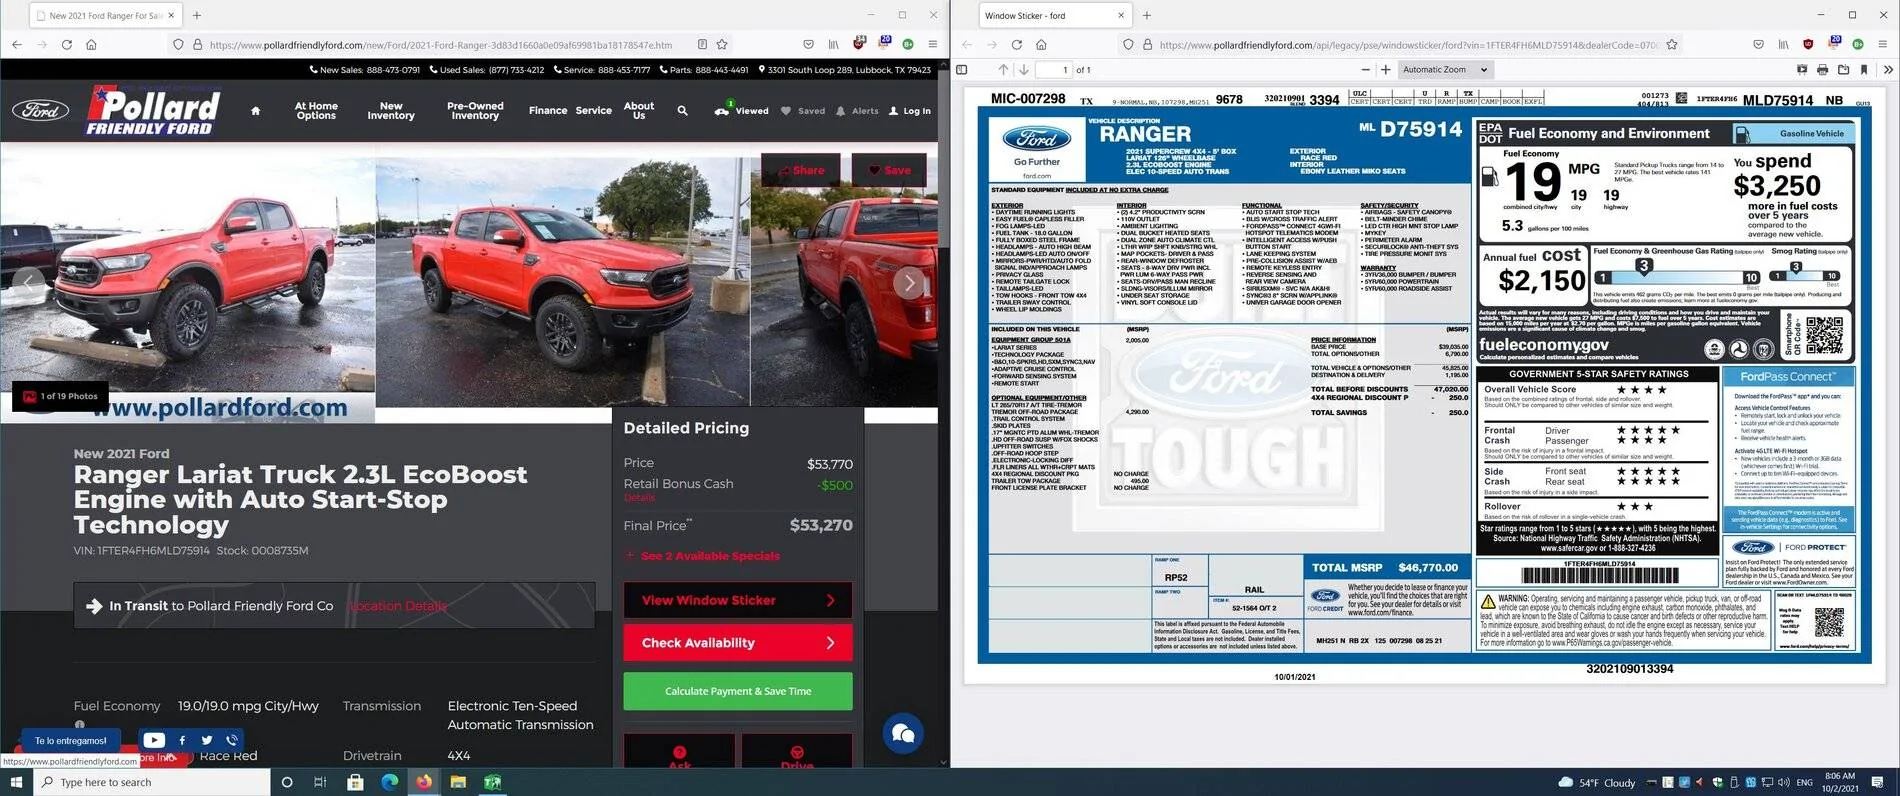1900x796 pixels.
Task: Save Ford Ranger page to Pocket
Action: point(808,44)
